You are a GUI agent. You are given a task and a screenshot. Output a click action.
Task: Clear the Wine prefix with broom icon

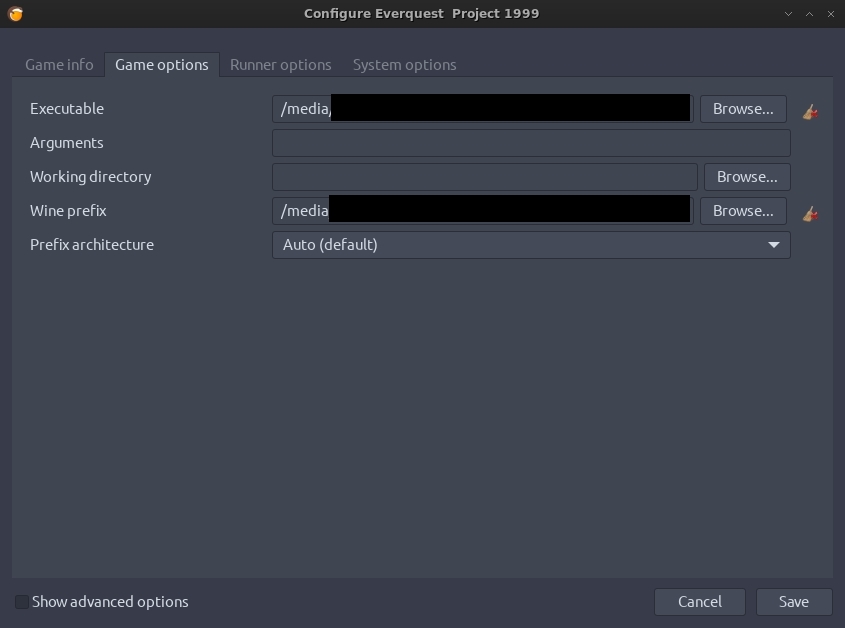[810, 213]
